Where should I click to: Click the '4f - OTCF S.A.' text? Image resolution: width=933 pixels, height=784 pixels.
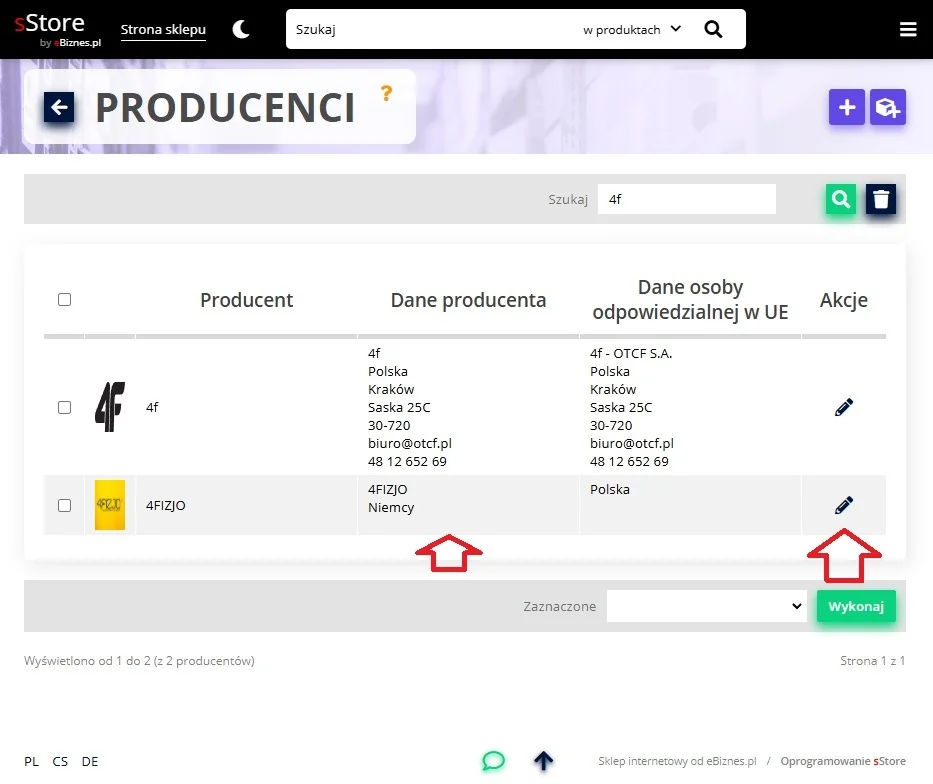631,353
